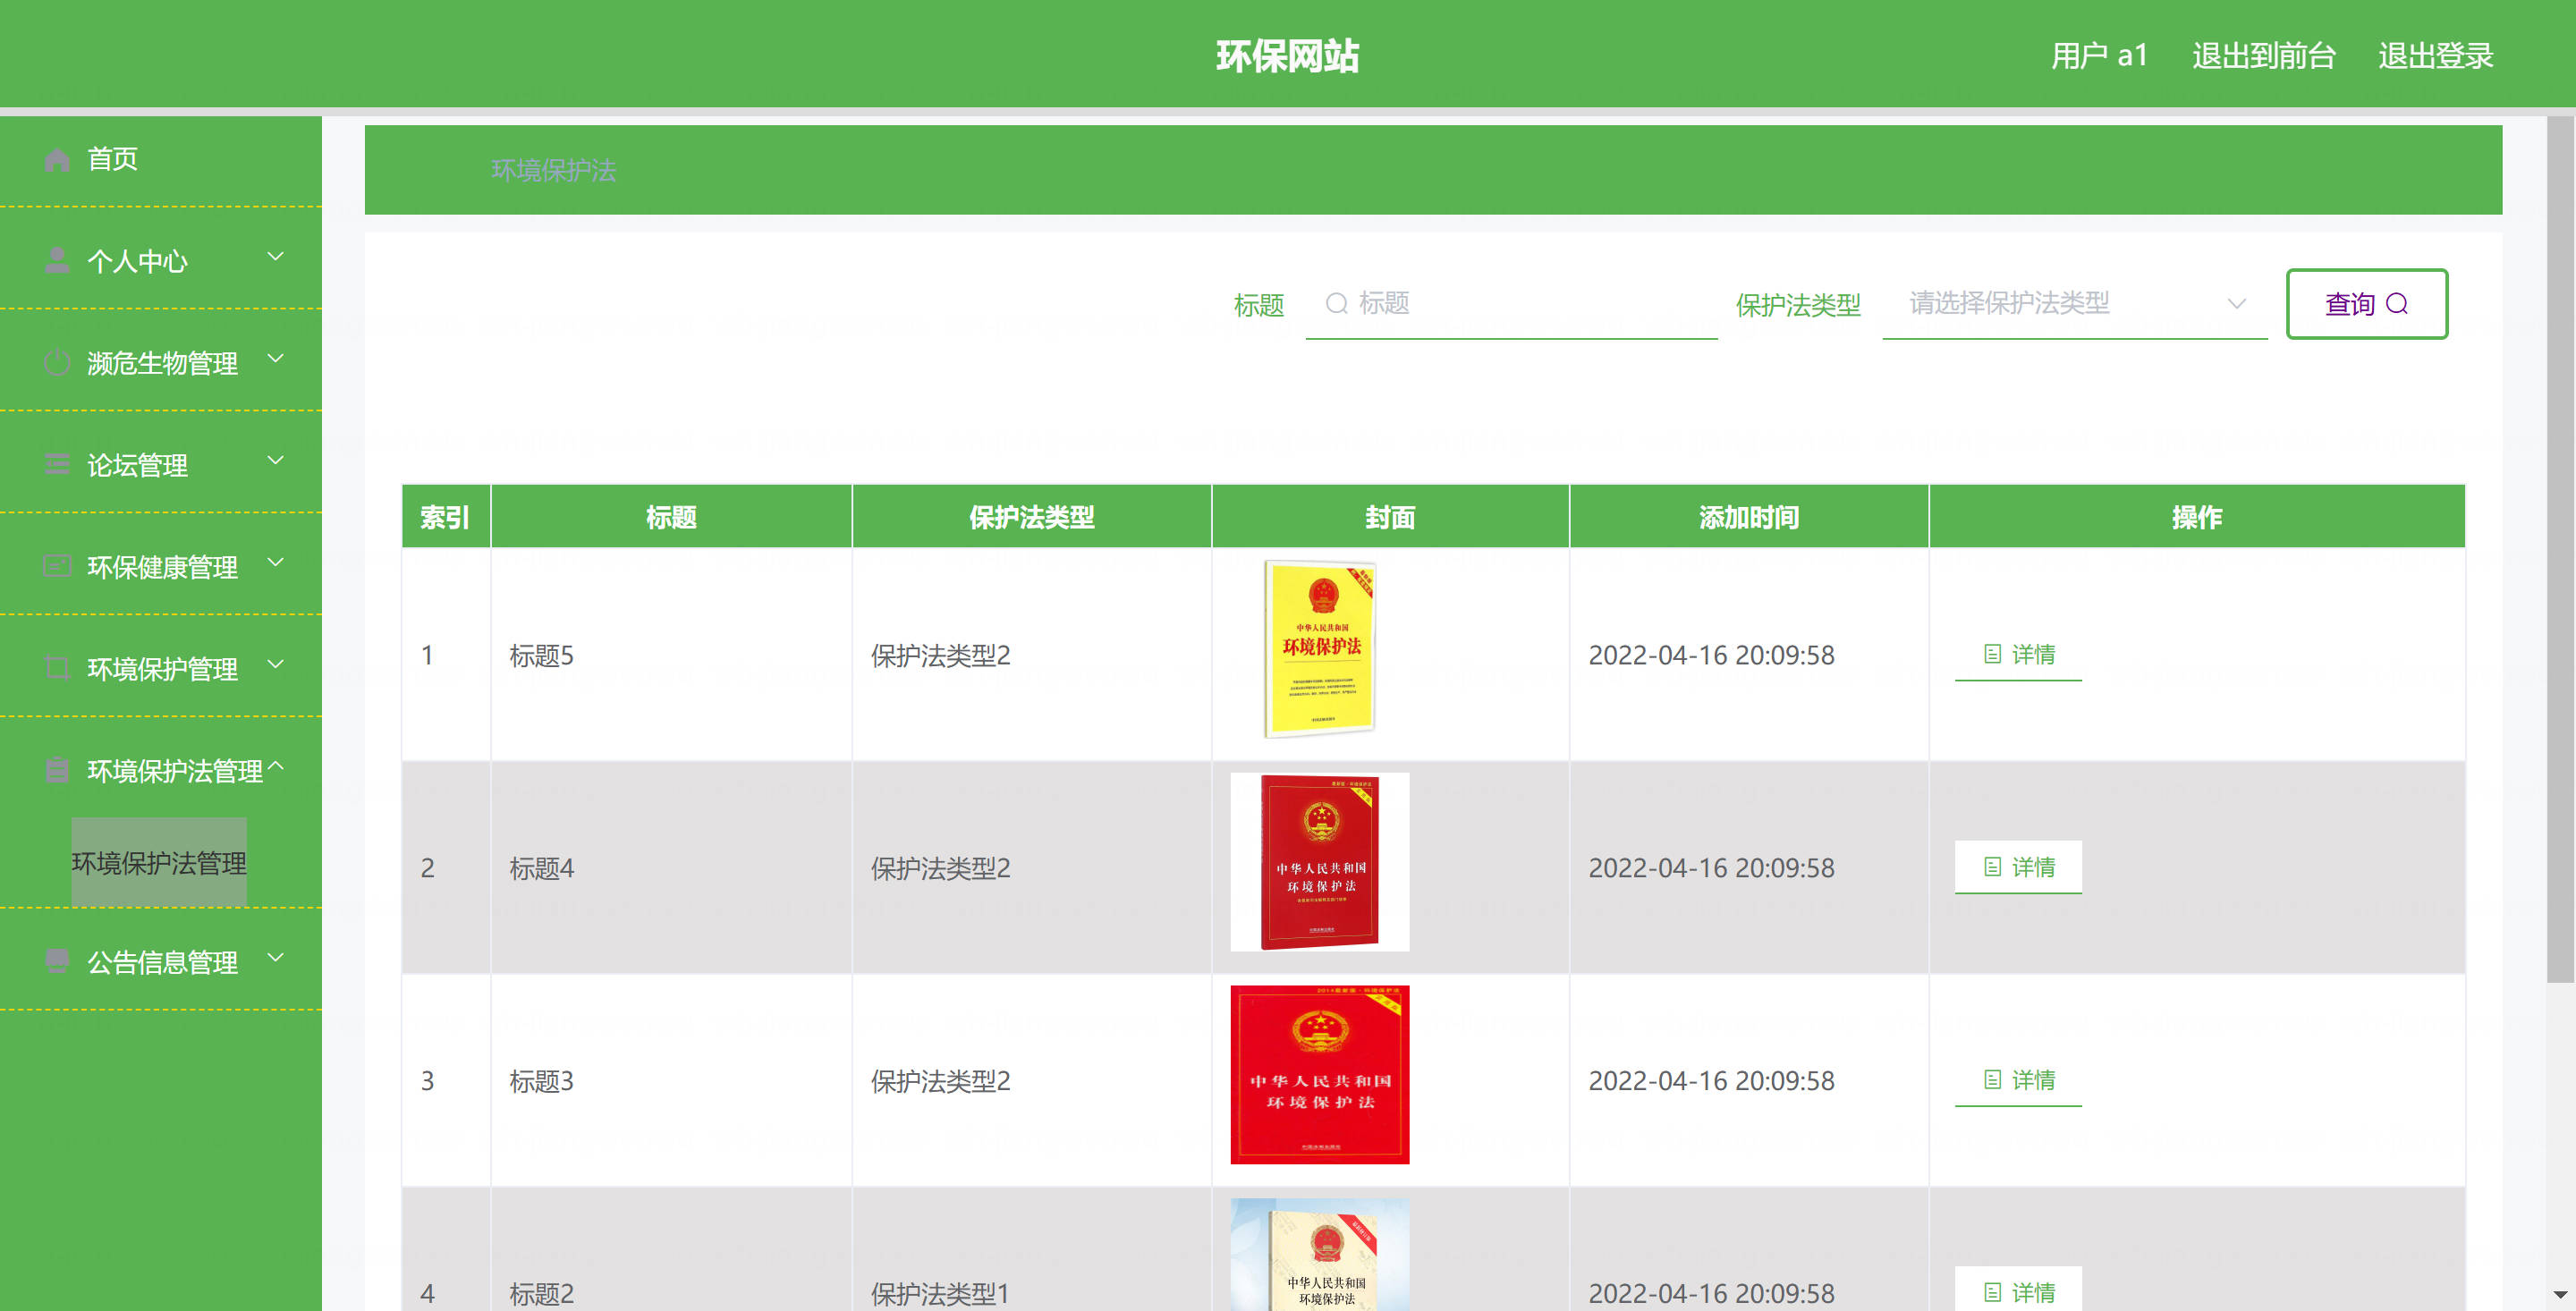Expand the 论坛管理 chevron
The height and width of the screenshot is (1311, 2576).
(276, 461)
